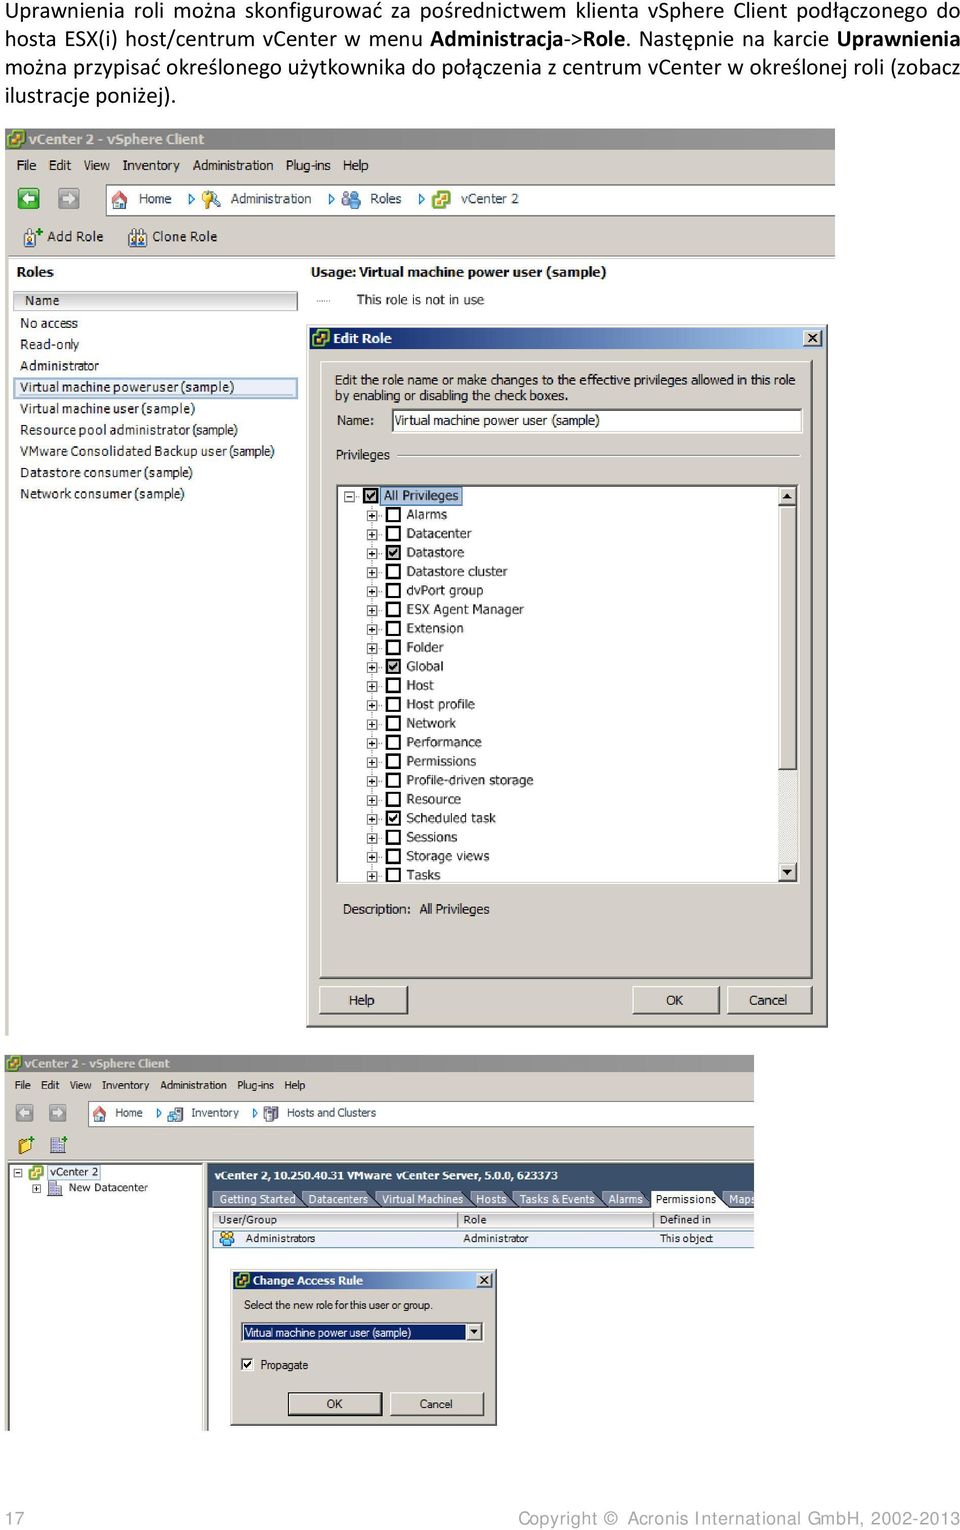This screenshot has height=1530, width=960.
Task: Click OK in the Change Access Rule dialog
Action: [x=335, y=1404]
